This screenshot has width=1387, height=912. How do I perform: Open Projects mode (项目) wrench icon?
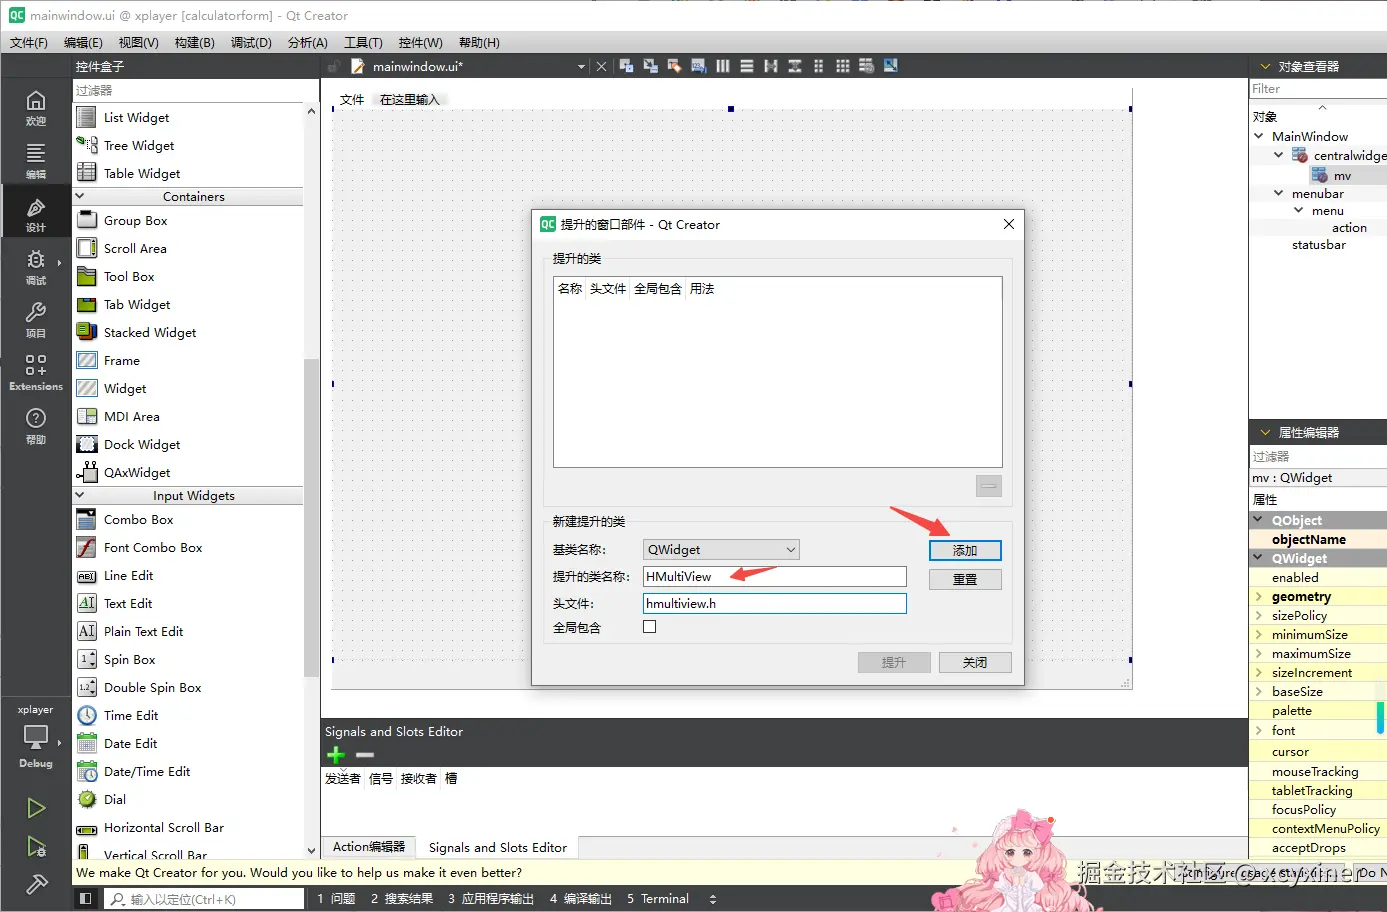[35, 319]
